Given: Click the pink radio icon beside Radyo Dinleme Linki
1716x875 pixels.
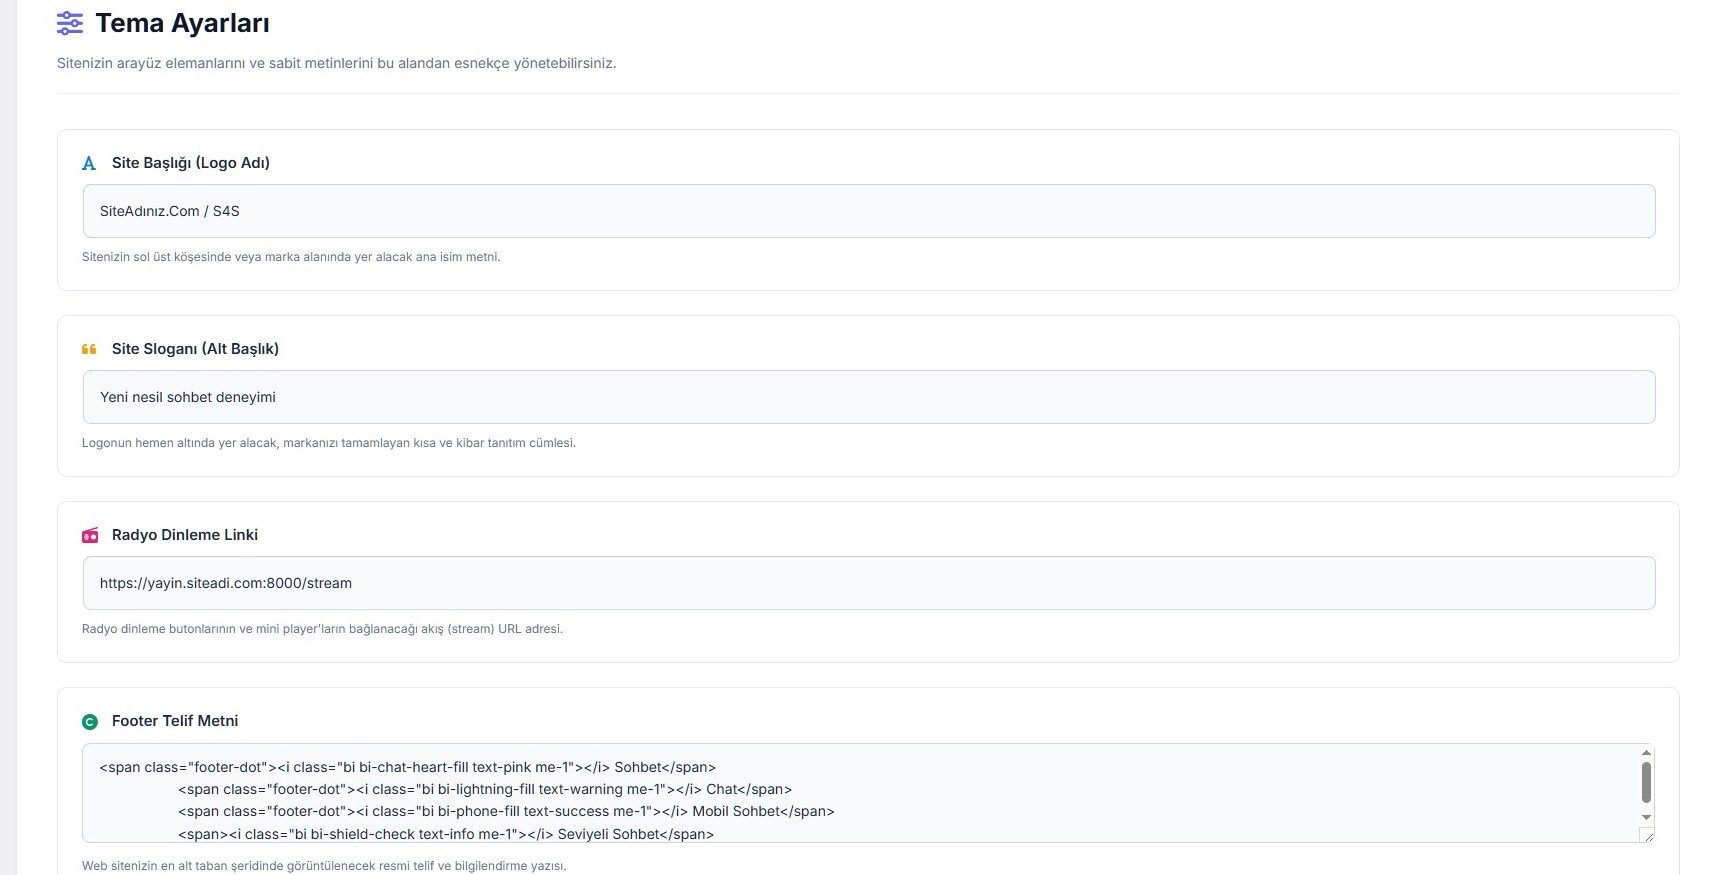Looking at the screenshot, I should [90, 535].
